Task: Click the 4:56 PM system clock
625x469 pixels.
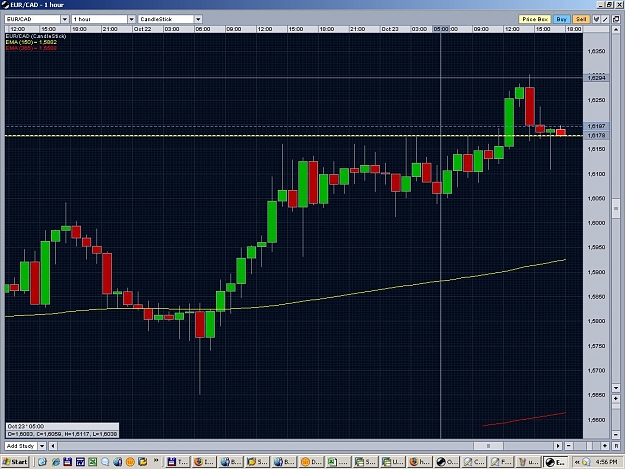Action: click(x=607, y=462)
